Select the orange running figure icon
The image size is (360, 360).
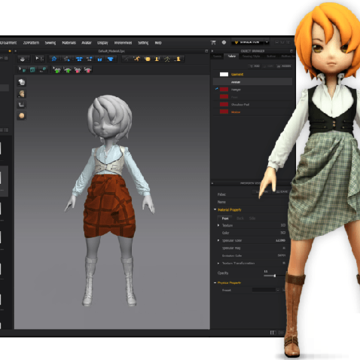[137, 59]
